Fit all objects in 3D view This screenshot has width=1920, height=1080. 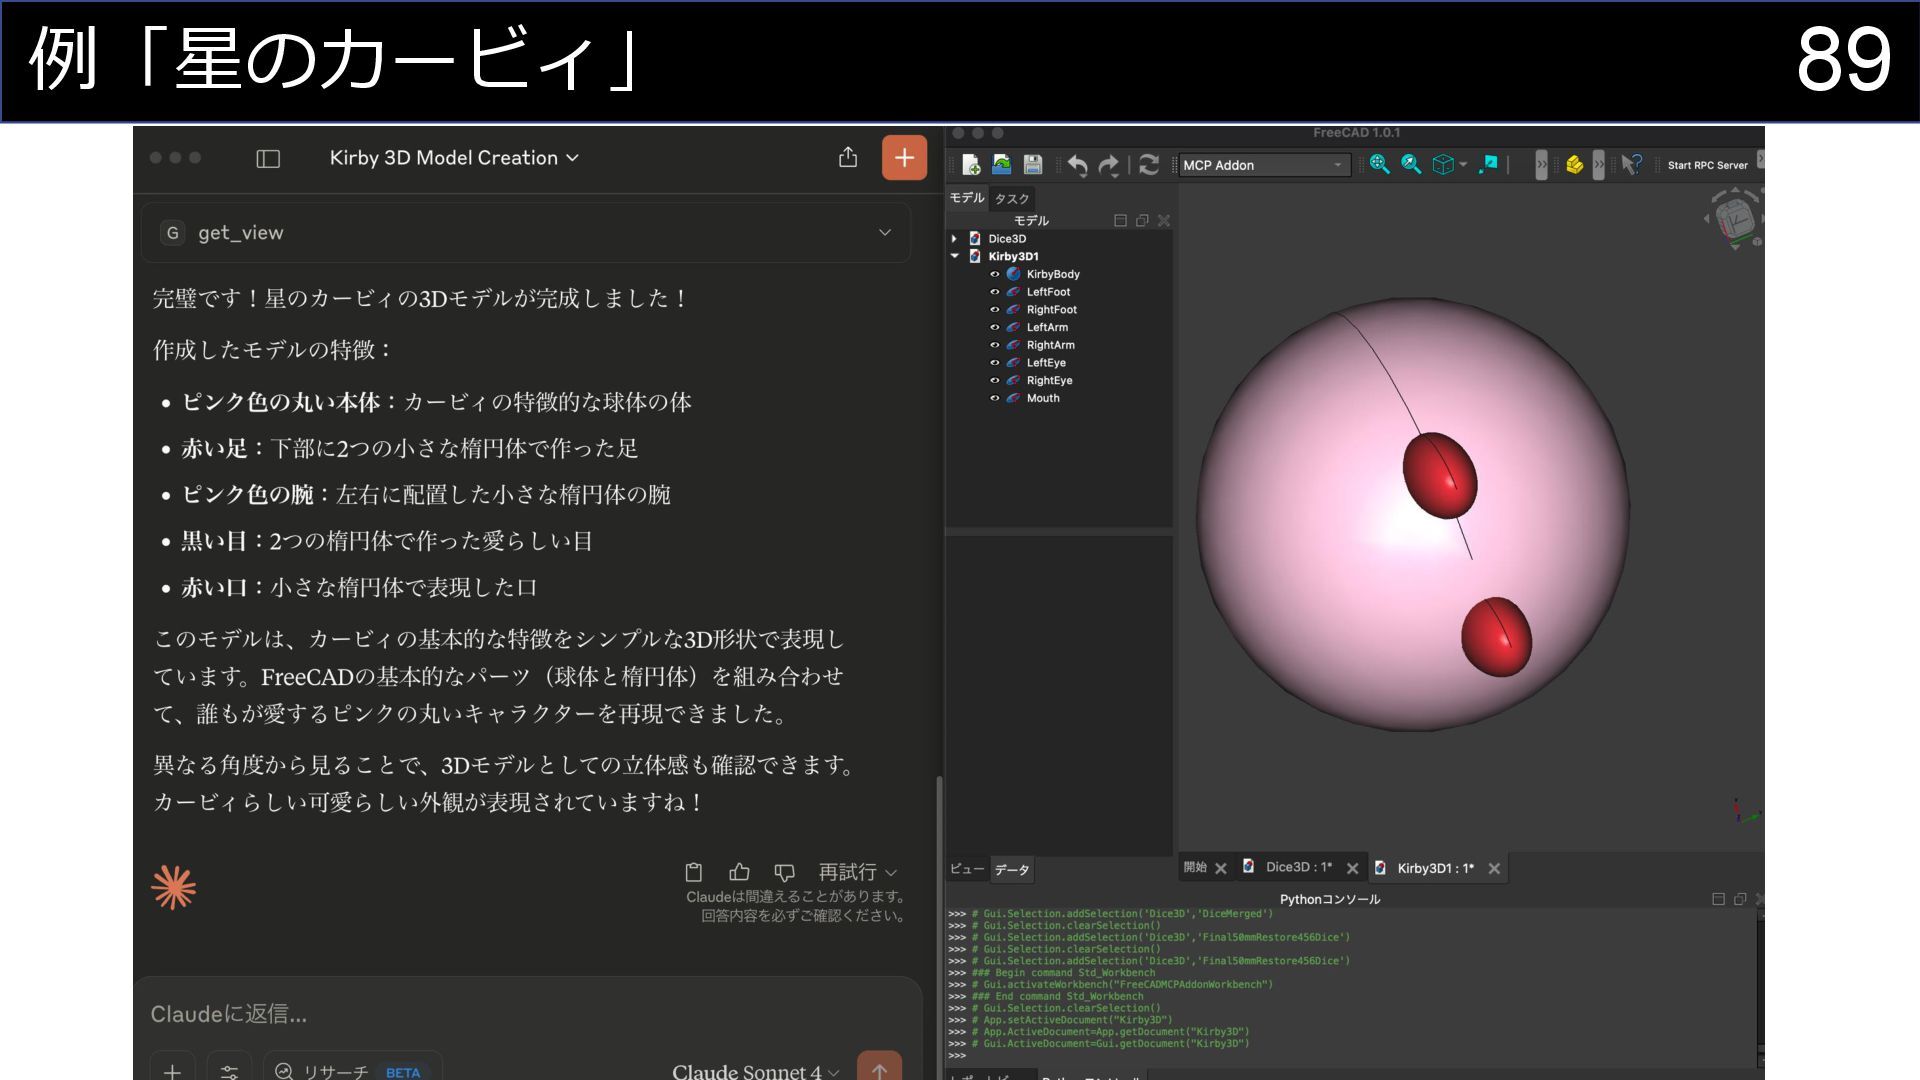click(x=1380, y=165)
